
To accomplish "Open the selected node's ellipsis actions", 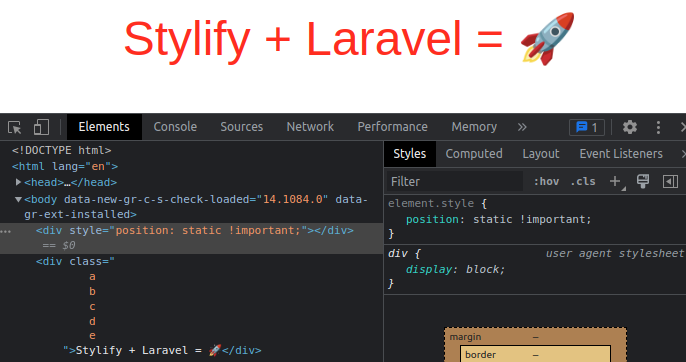I will [6, 232].
